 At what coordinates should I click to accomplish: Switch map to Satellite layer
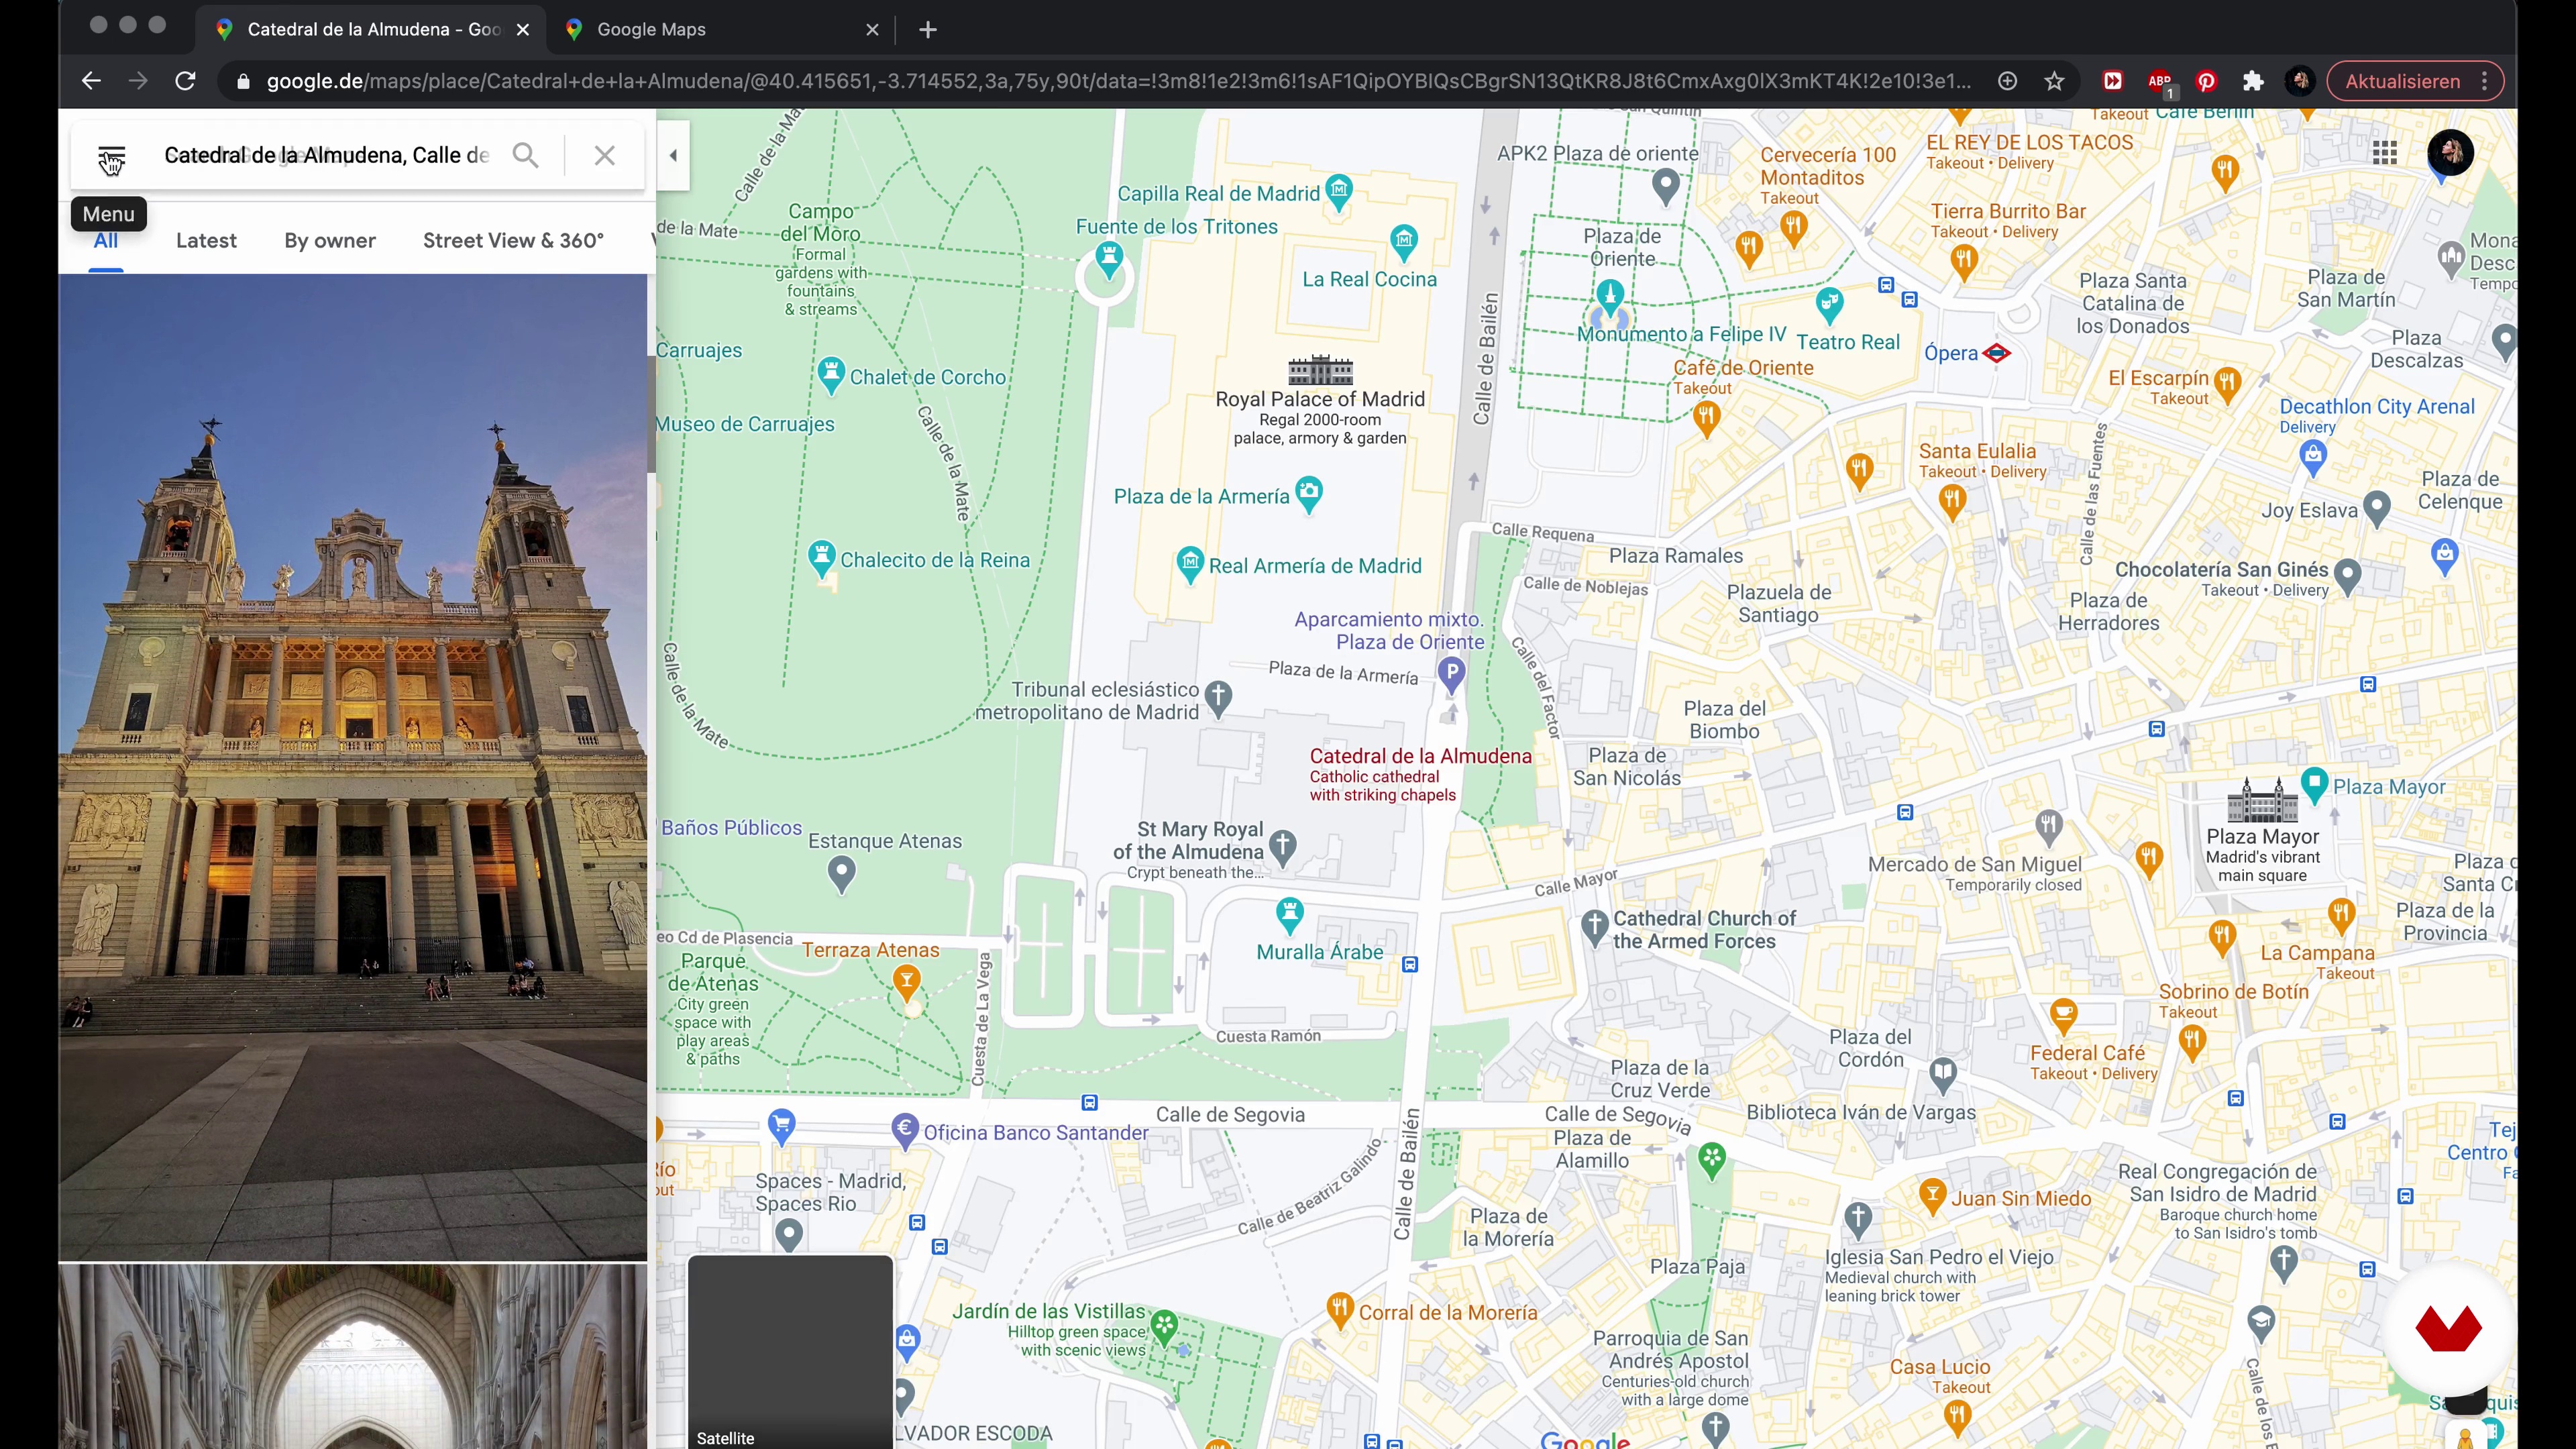pyautogui.click(x=790, y=1352)
